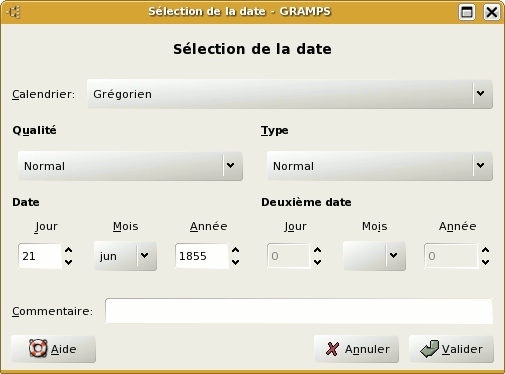
Task: Decrease the Jour value of the first date
Action: click(69, 262)
